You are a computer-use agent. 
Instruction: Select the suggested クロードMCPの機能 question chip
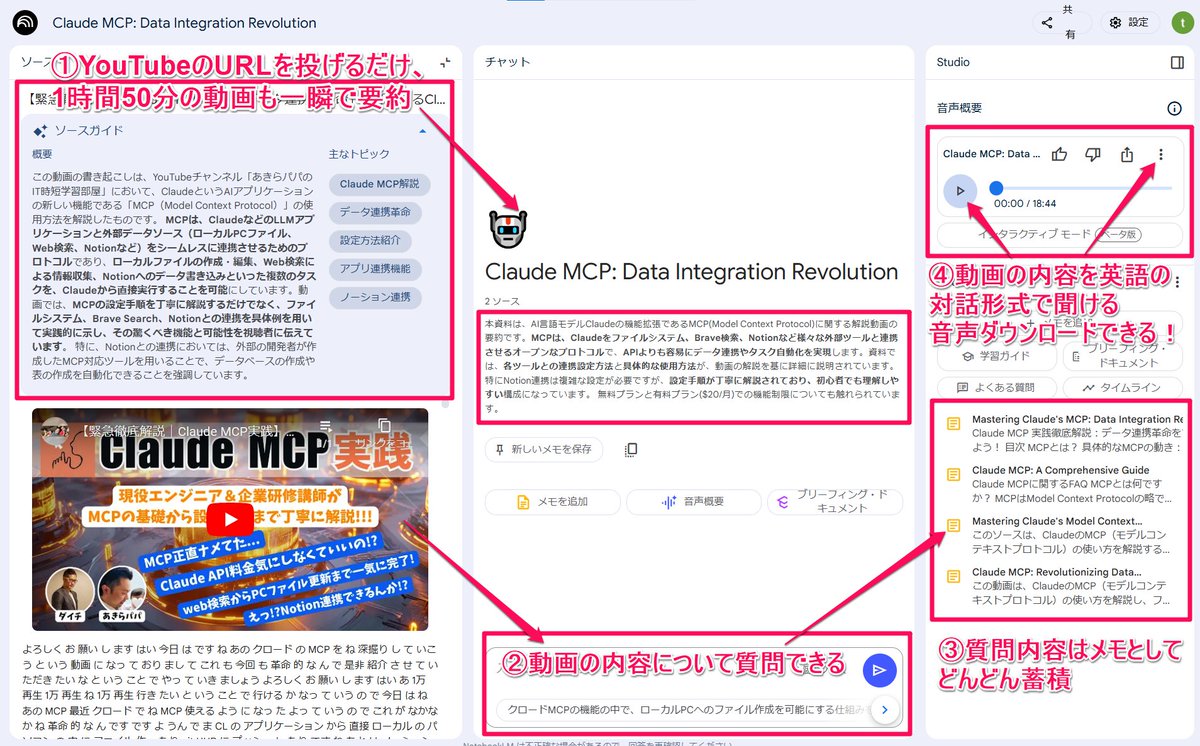[682, 710]
